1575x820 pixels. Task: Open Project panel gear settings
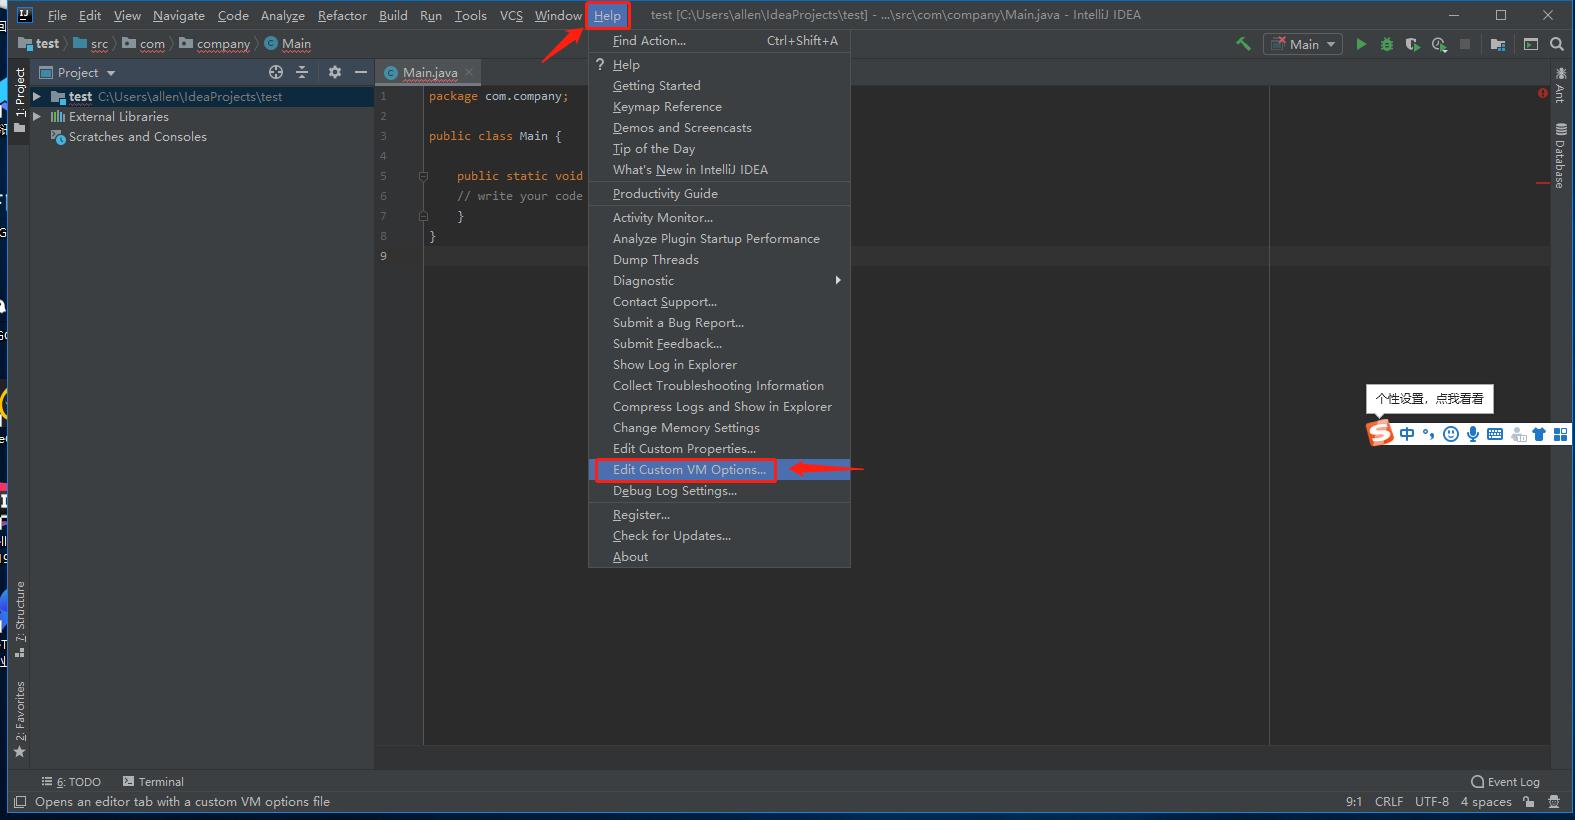click(x=335, y=72)
